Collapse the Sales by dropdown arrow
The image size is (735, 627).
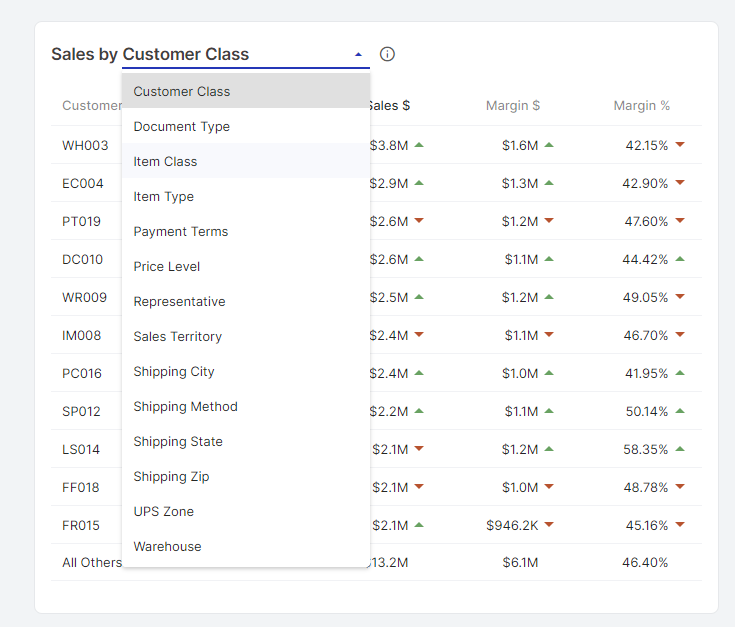click(x=358, y=55)
